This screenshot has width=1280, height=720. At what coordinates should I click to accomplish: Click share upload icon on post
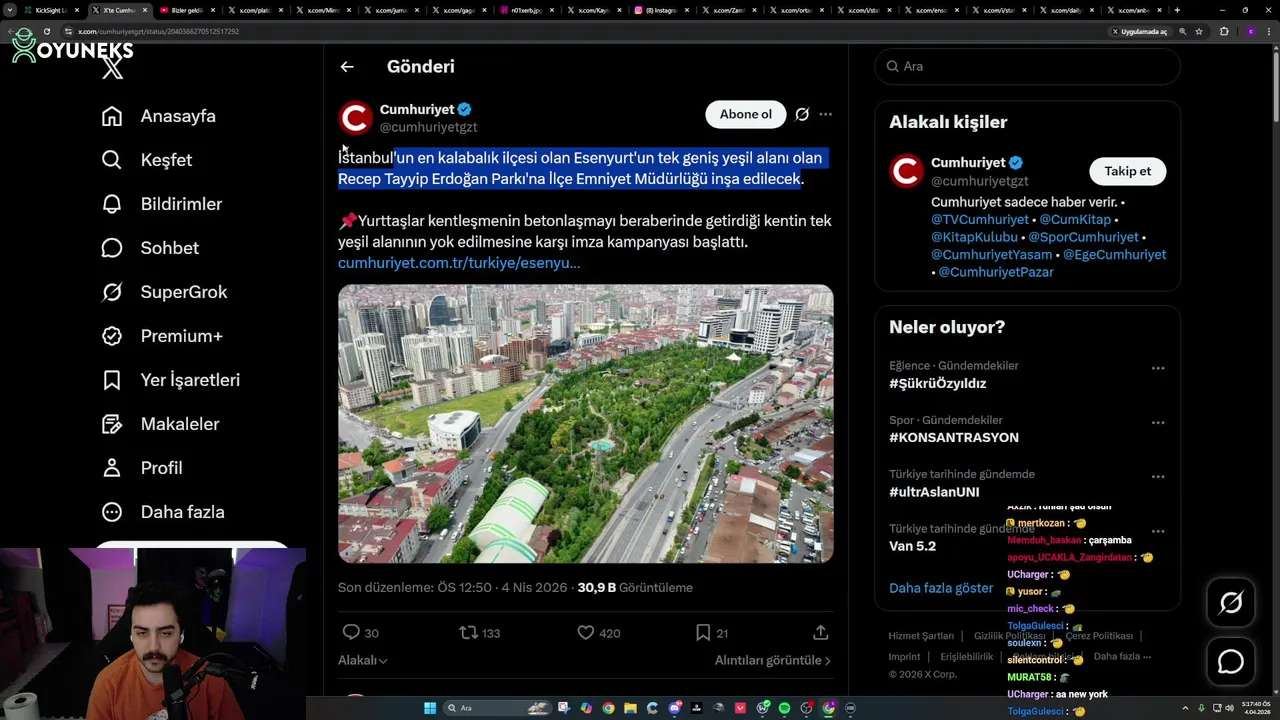click(x=821, y=633)
